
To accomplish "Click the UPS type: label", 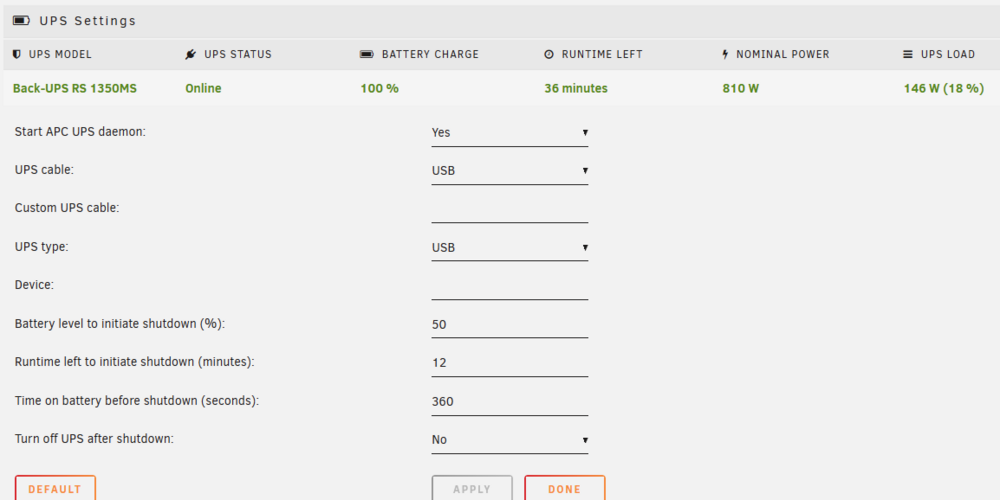I will (41, 246).
